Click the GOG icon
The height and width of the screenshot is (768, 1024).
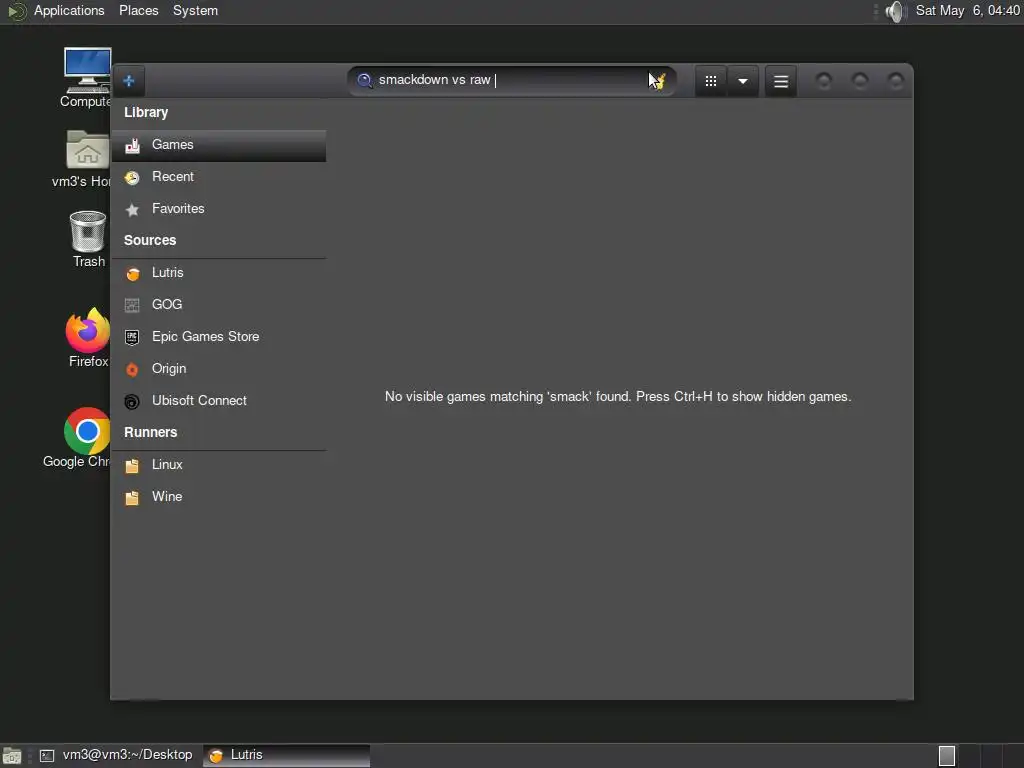[x=132, y=305]
